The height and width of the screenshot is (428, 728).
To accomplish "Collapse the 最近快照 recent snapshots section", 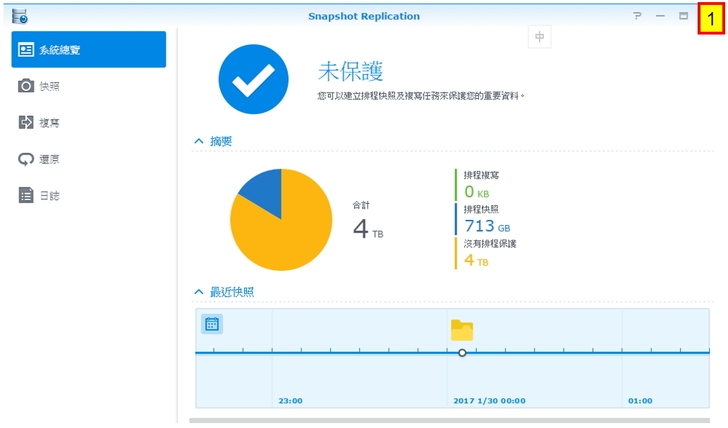I will [x=199, y=292].
